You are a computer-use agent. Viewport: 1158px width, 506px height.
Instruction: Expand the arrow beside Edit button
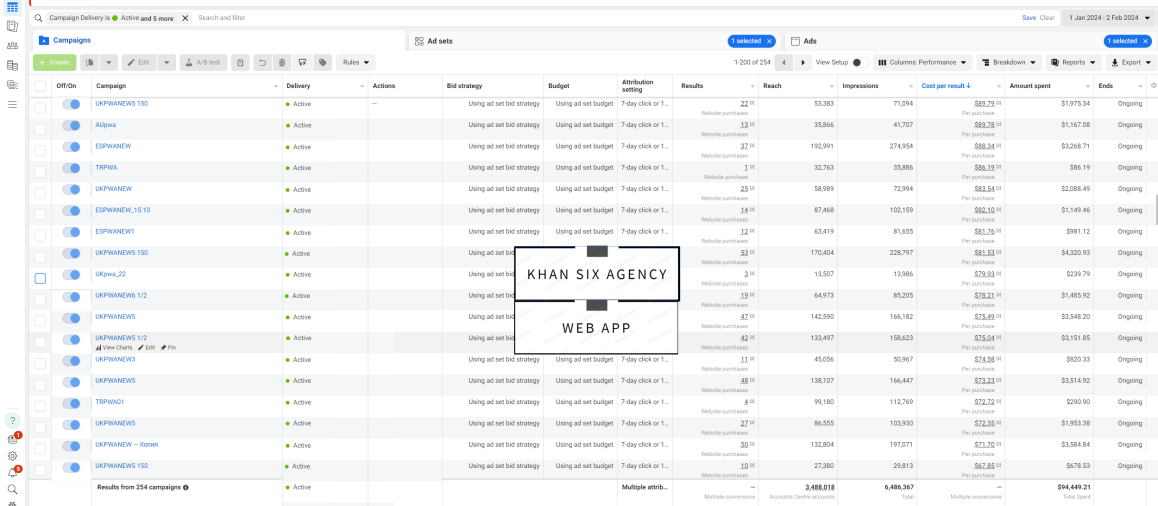[167, 63]
